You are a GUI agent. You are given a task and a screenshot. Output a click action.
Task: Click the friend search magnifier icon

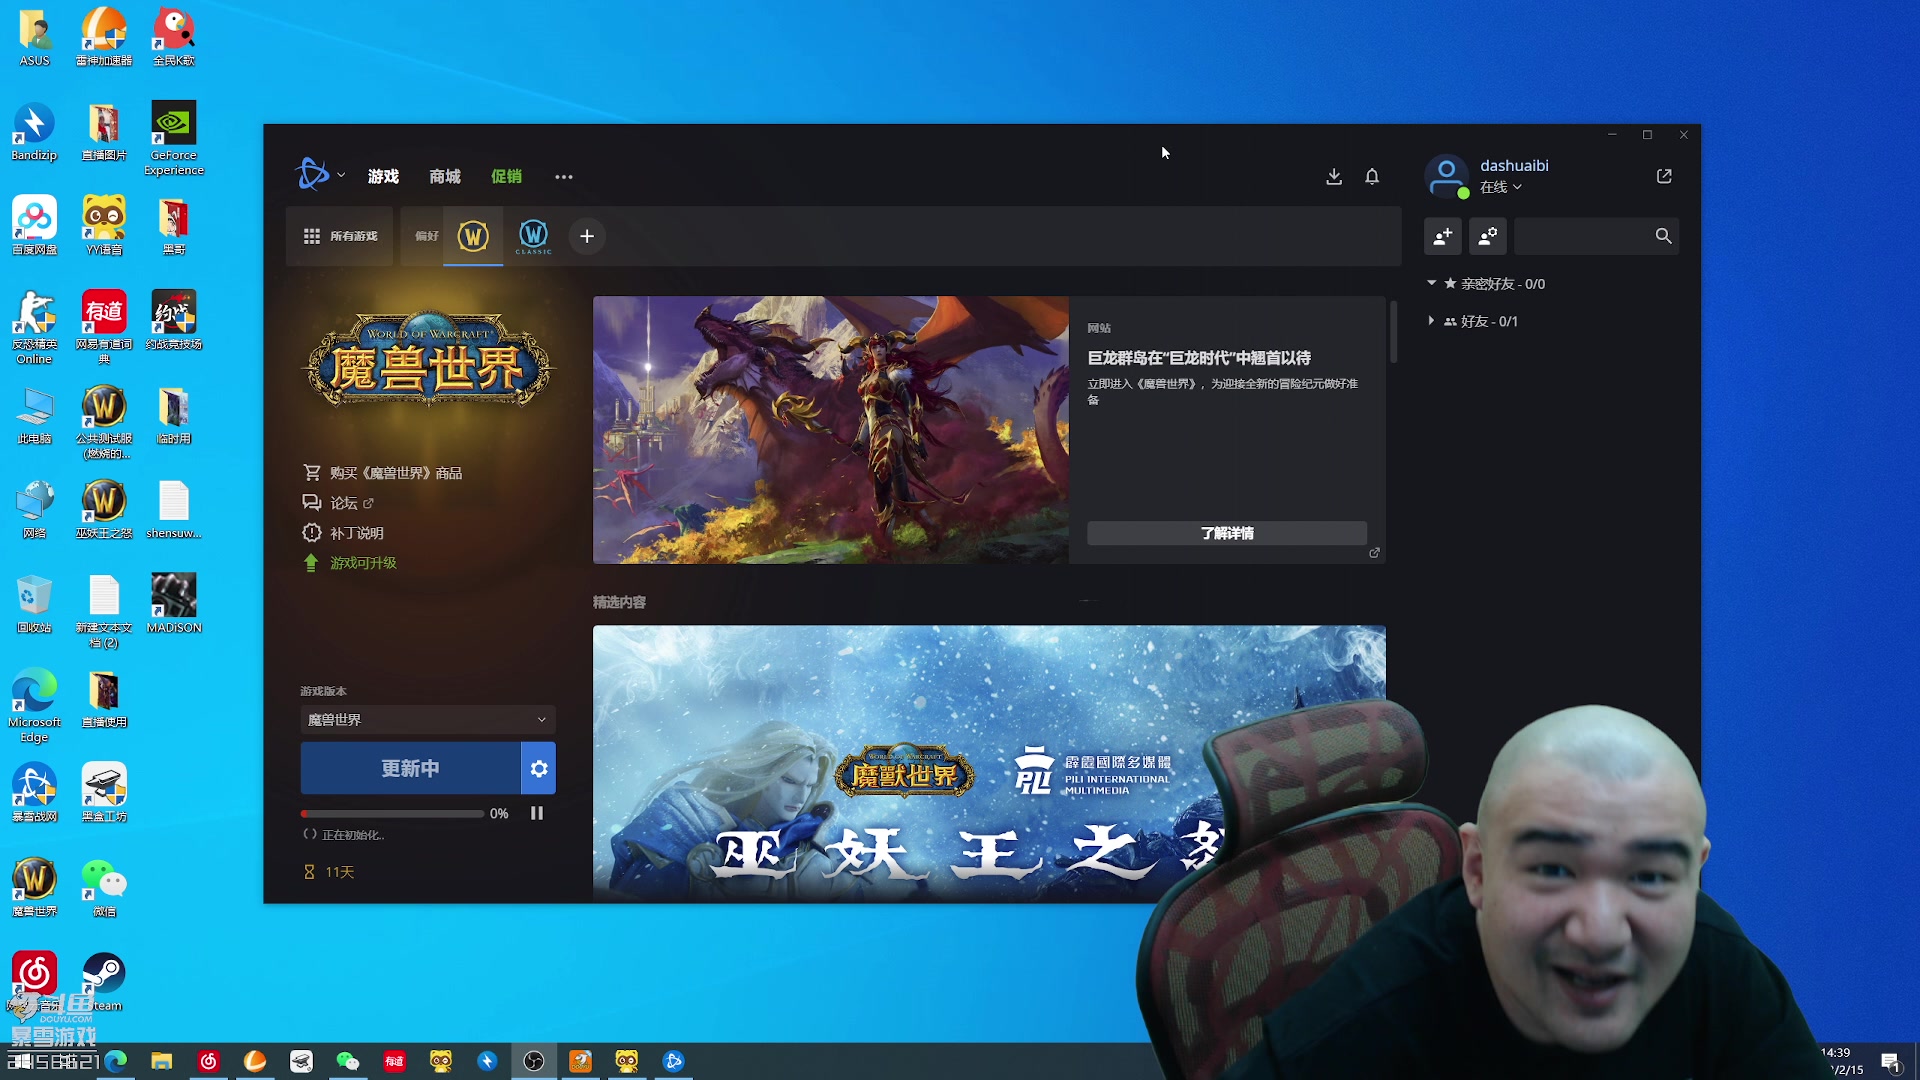[1663, 236]
